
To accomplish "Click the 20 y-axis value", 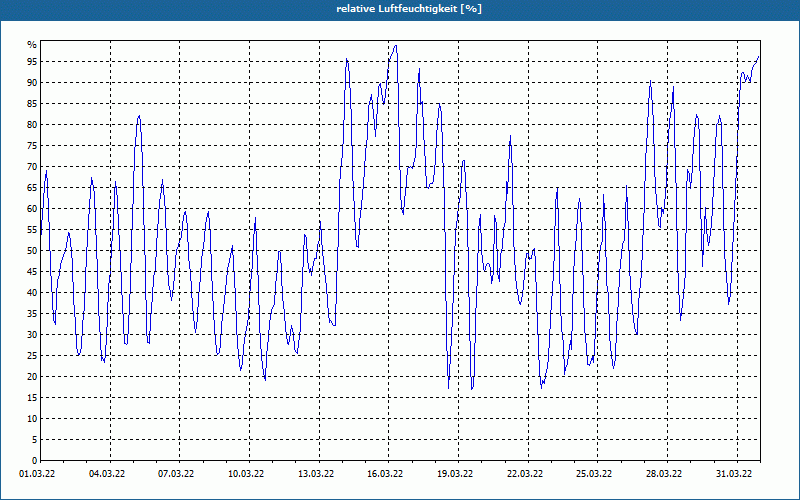I will point(32,377).
